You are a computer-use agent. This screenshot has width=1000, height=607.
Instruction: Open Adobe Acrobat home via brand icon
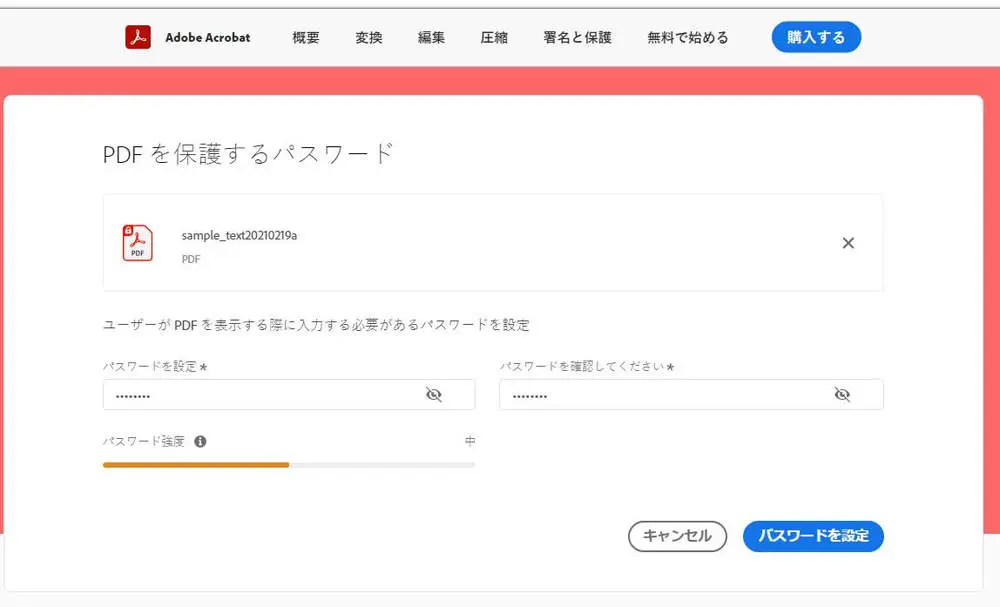click(x=137, y=37)
